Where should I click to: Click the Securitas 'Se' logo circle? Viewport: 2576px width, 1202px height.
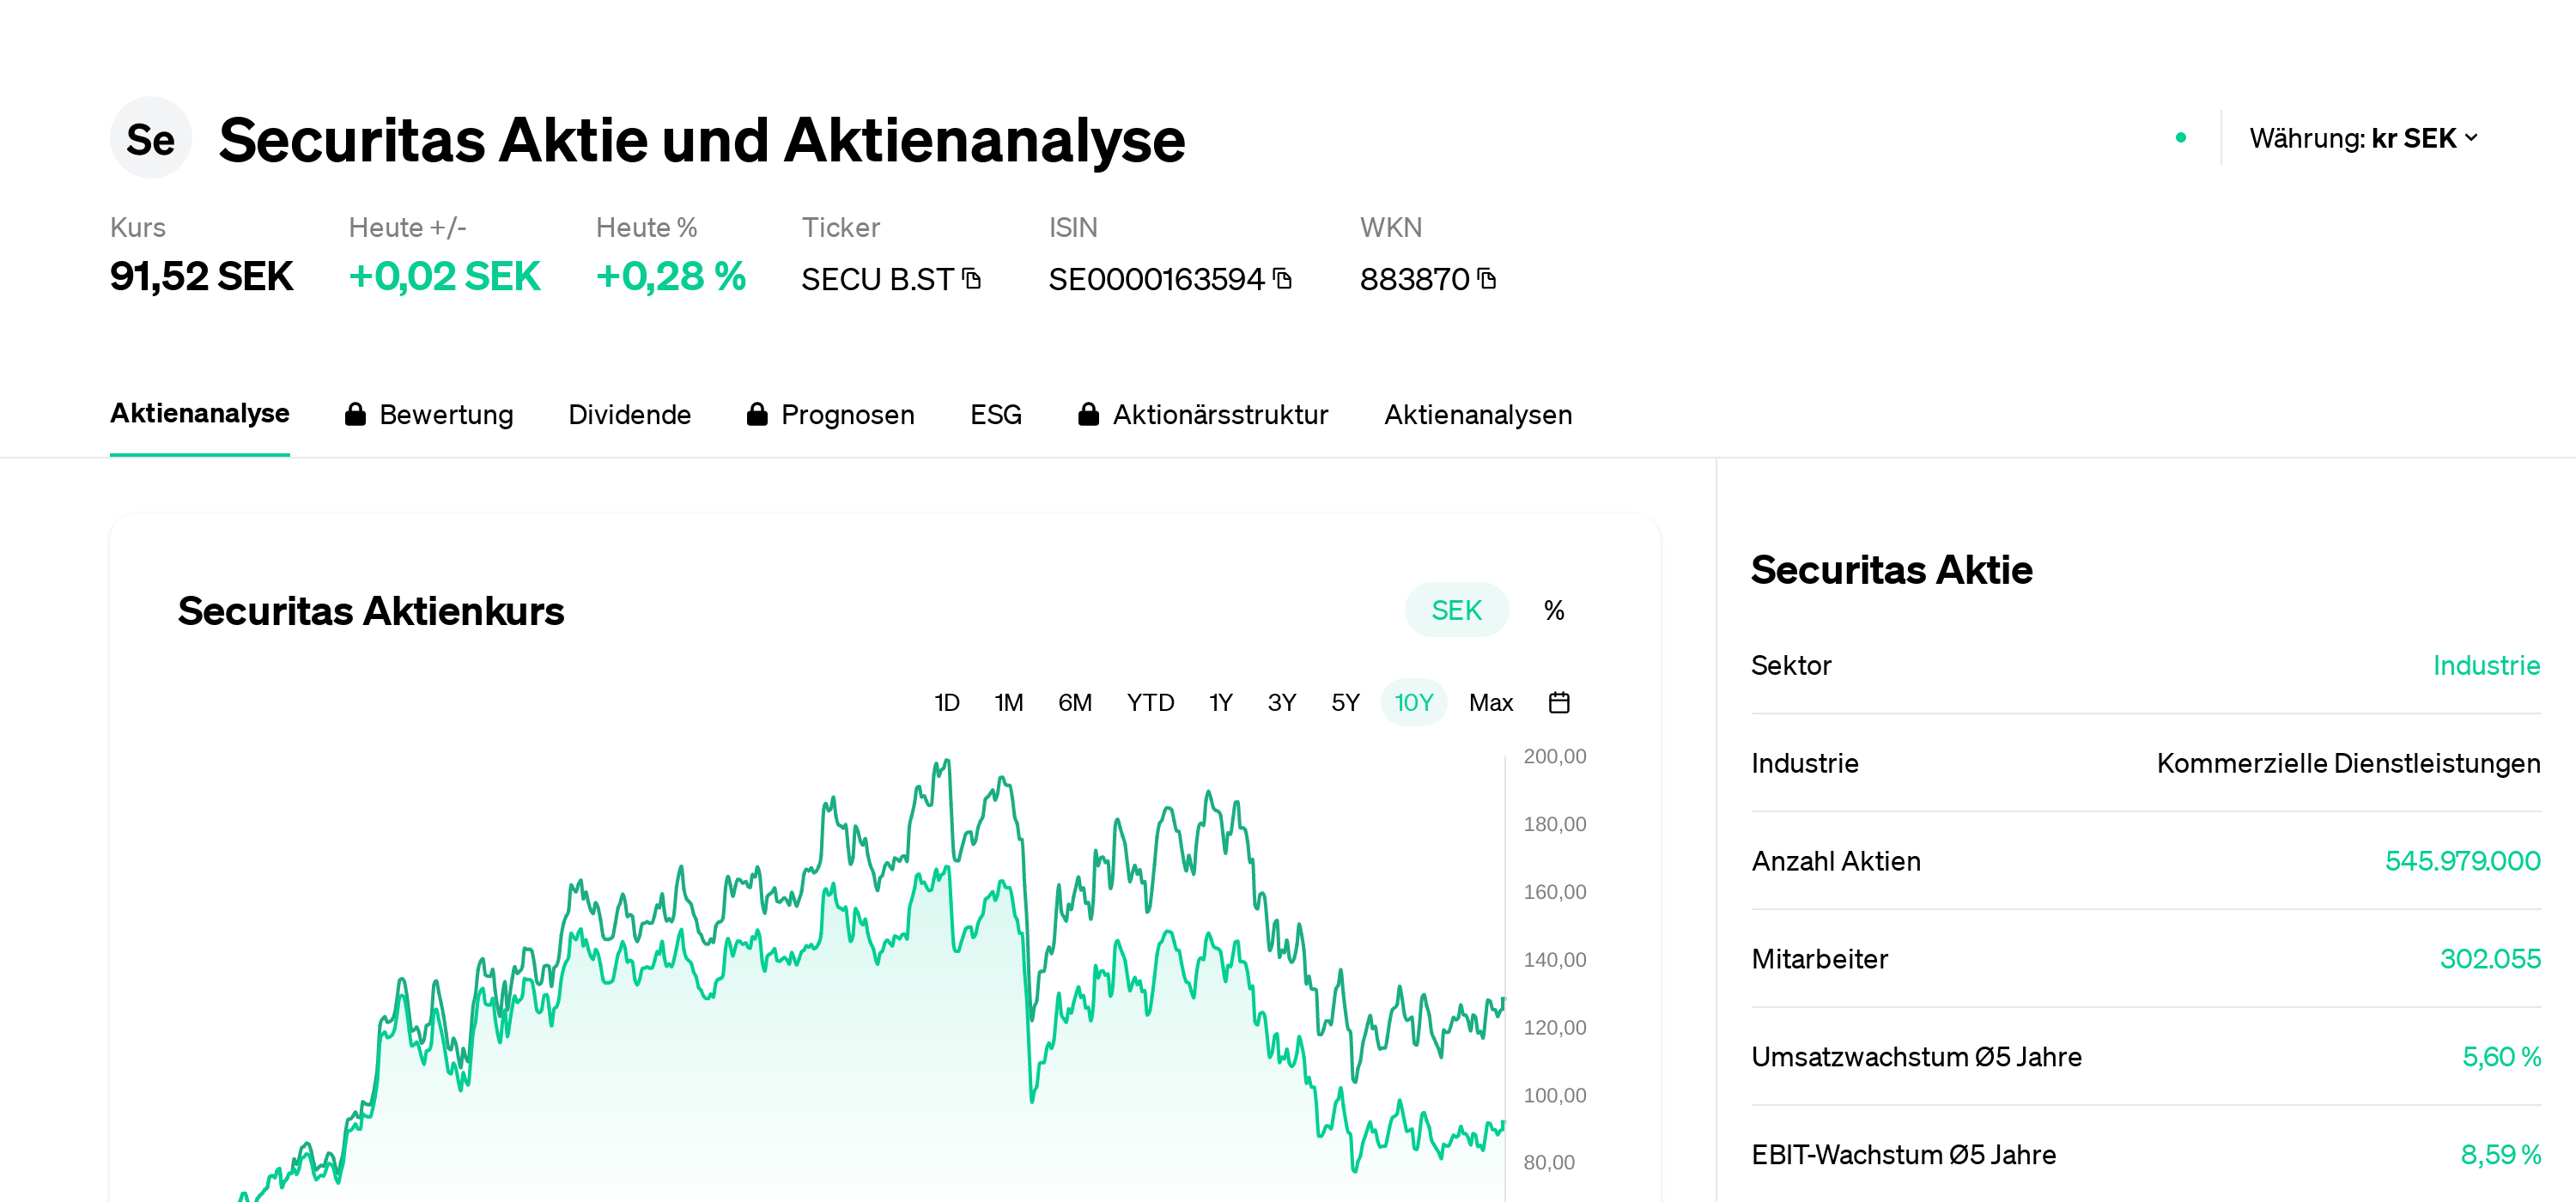pyautogui.click(x=150, y=138)
